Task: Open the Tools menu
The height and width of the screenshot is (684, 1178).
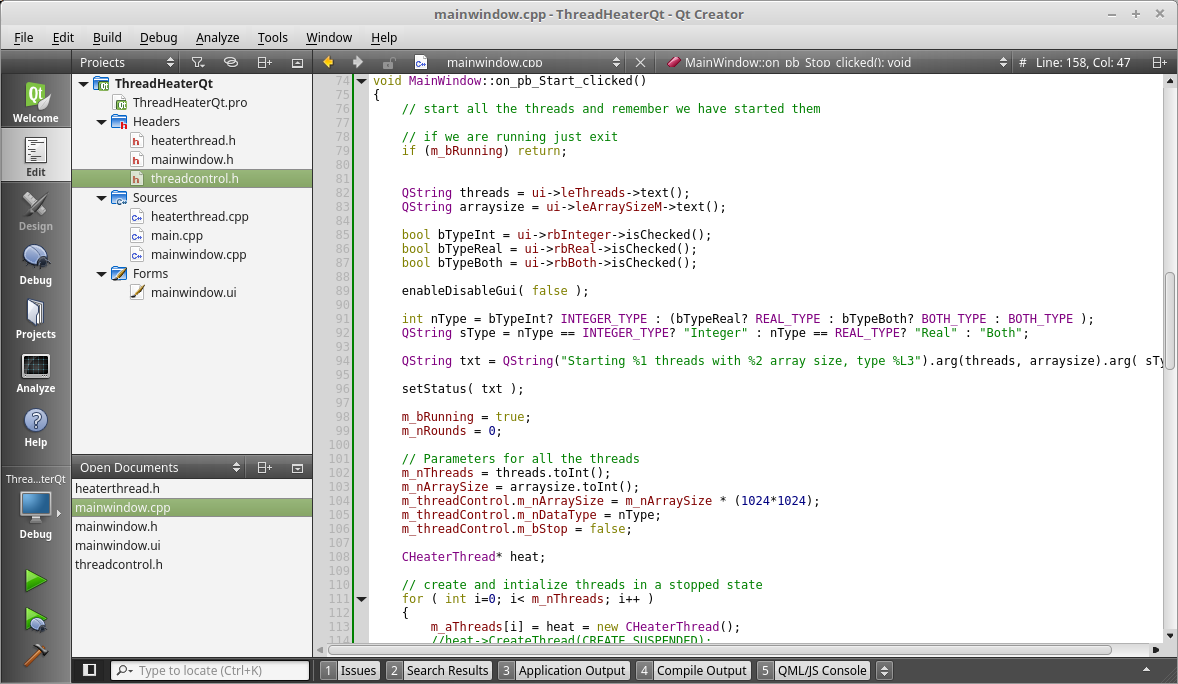Action: pos(272,37)
